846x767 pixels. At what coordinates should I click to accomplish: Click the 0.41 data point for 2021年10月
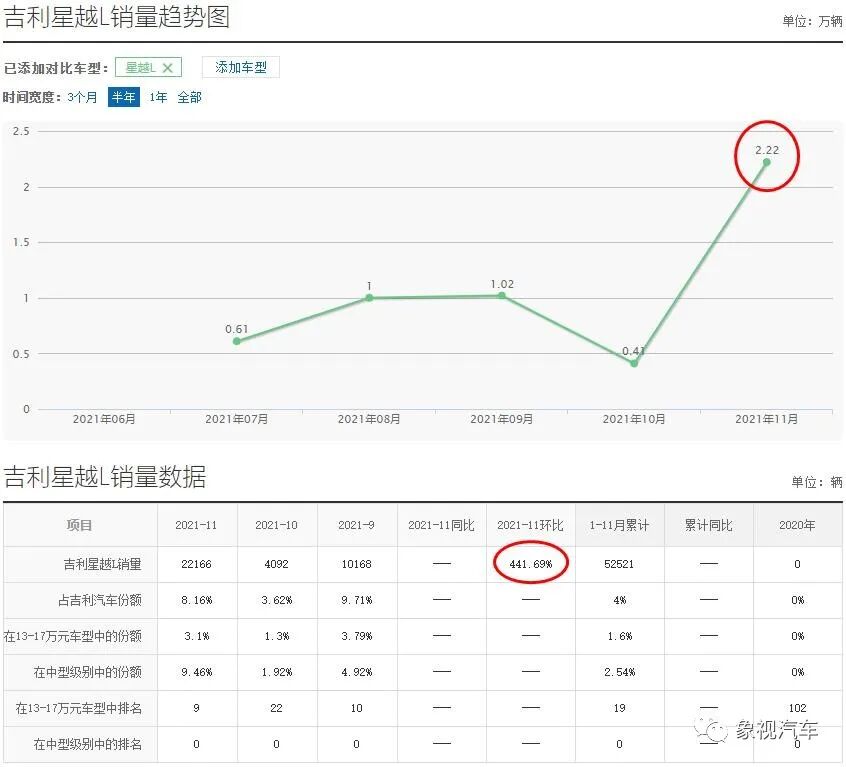click(634, 364)
